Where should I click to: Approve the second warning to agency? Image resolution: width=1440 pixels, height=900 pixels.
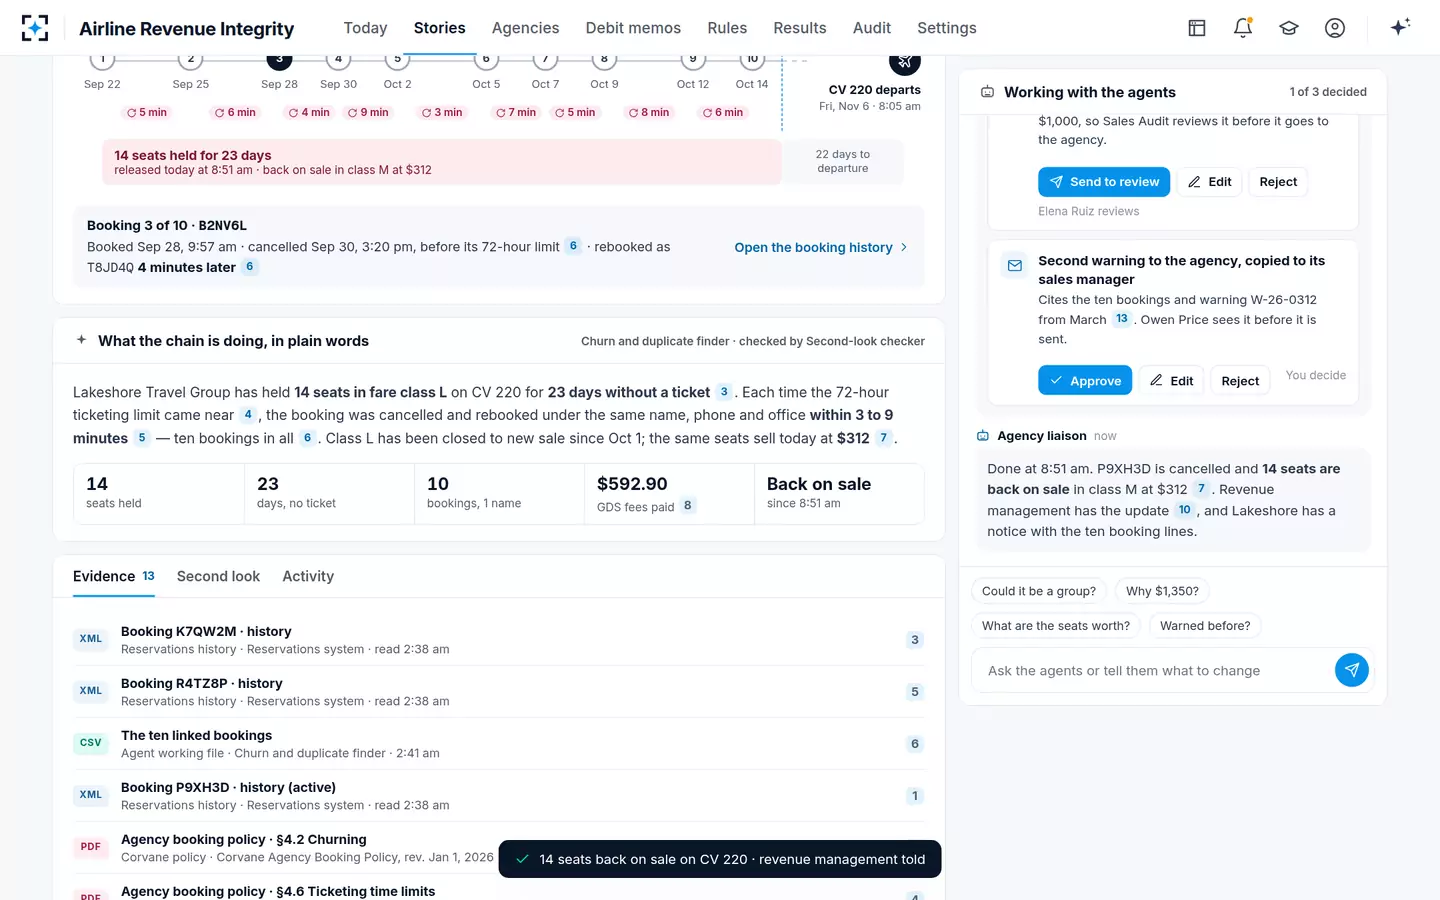1085,381
